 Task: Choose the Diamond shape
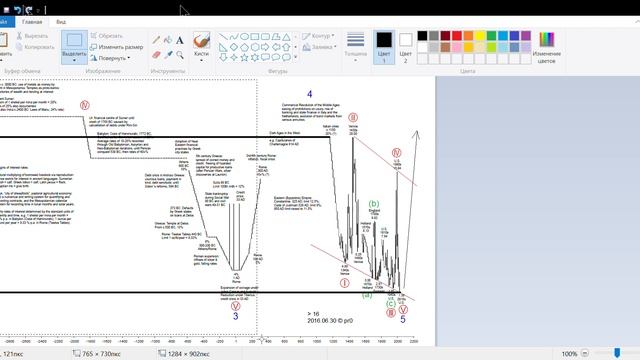click(234, 47)
